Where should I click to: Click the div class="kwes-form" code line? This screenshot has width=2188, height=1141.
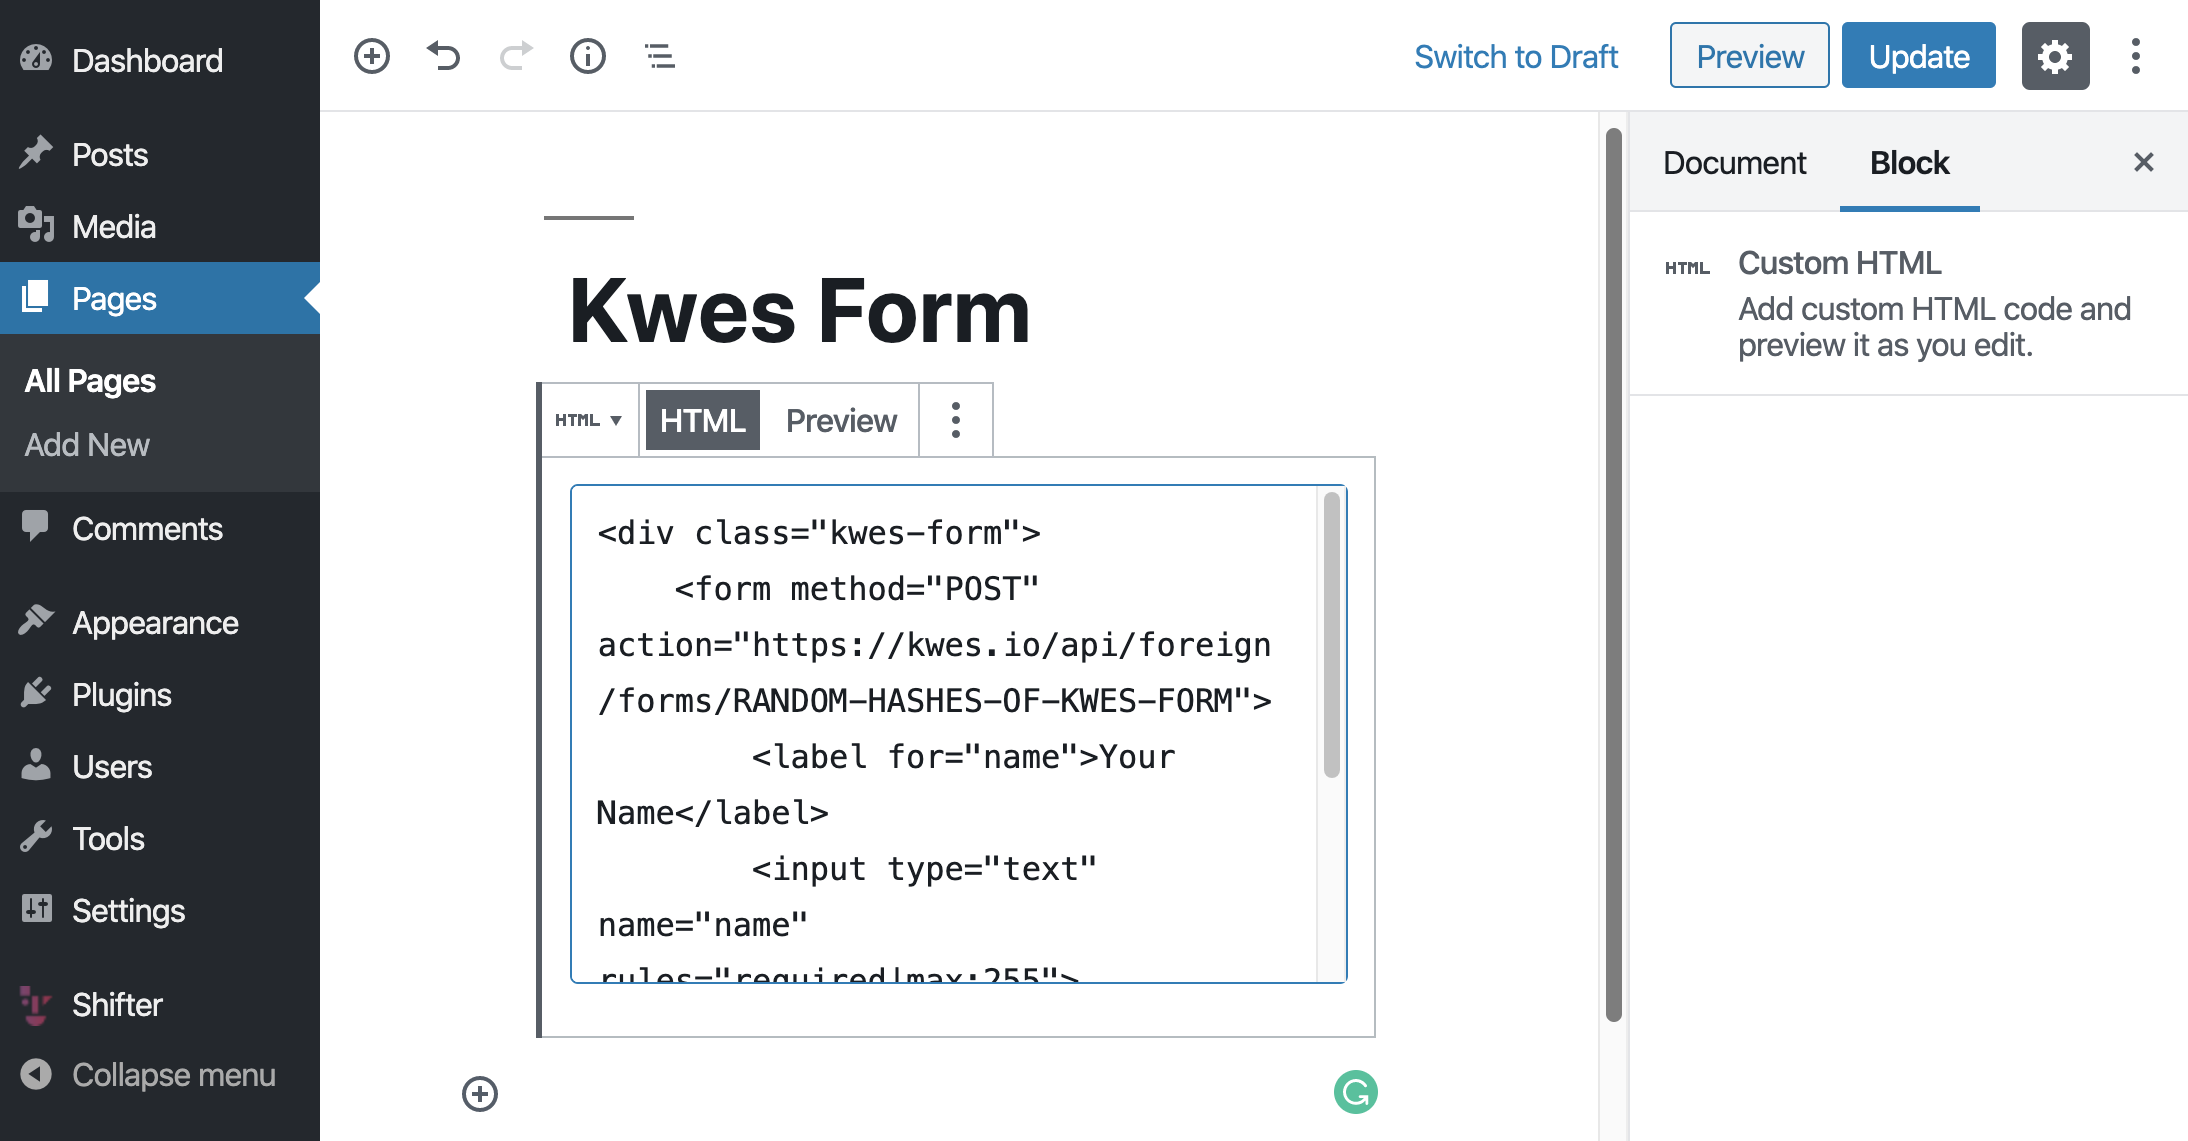point(819,533)
